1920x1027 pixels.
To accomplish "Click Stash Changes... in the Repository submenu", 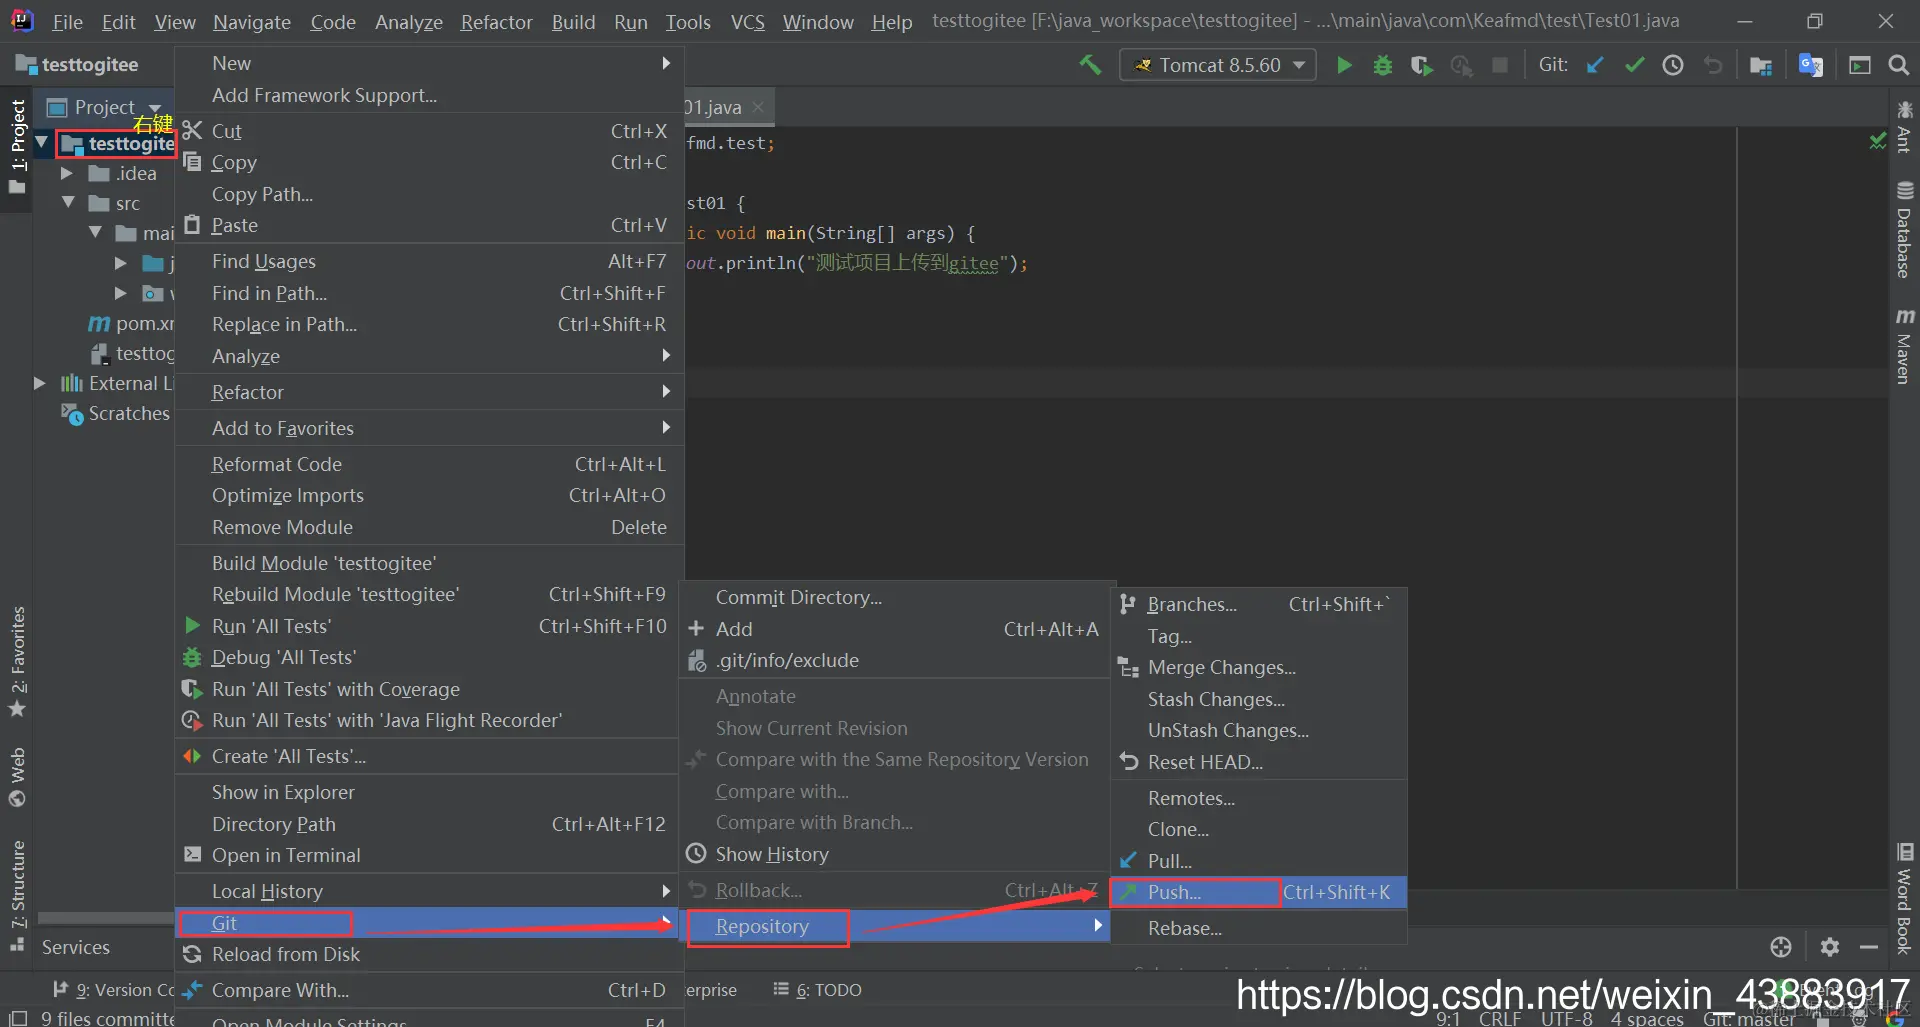I will tap(1258, 699).
